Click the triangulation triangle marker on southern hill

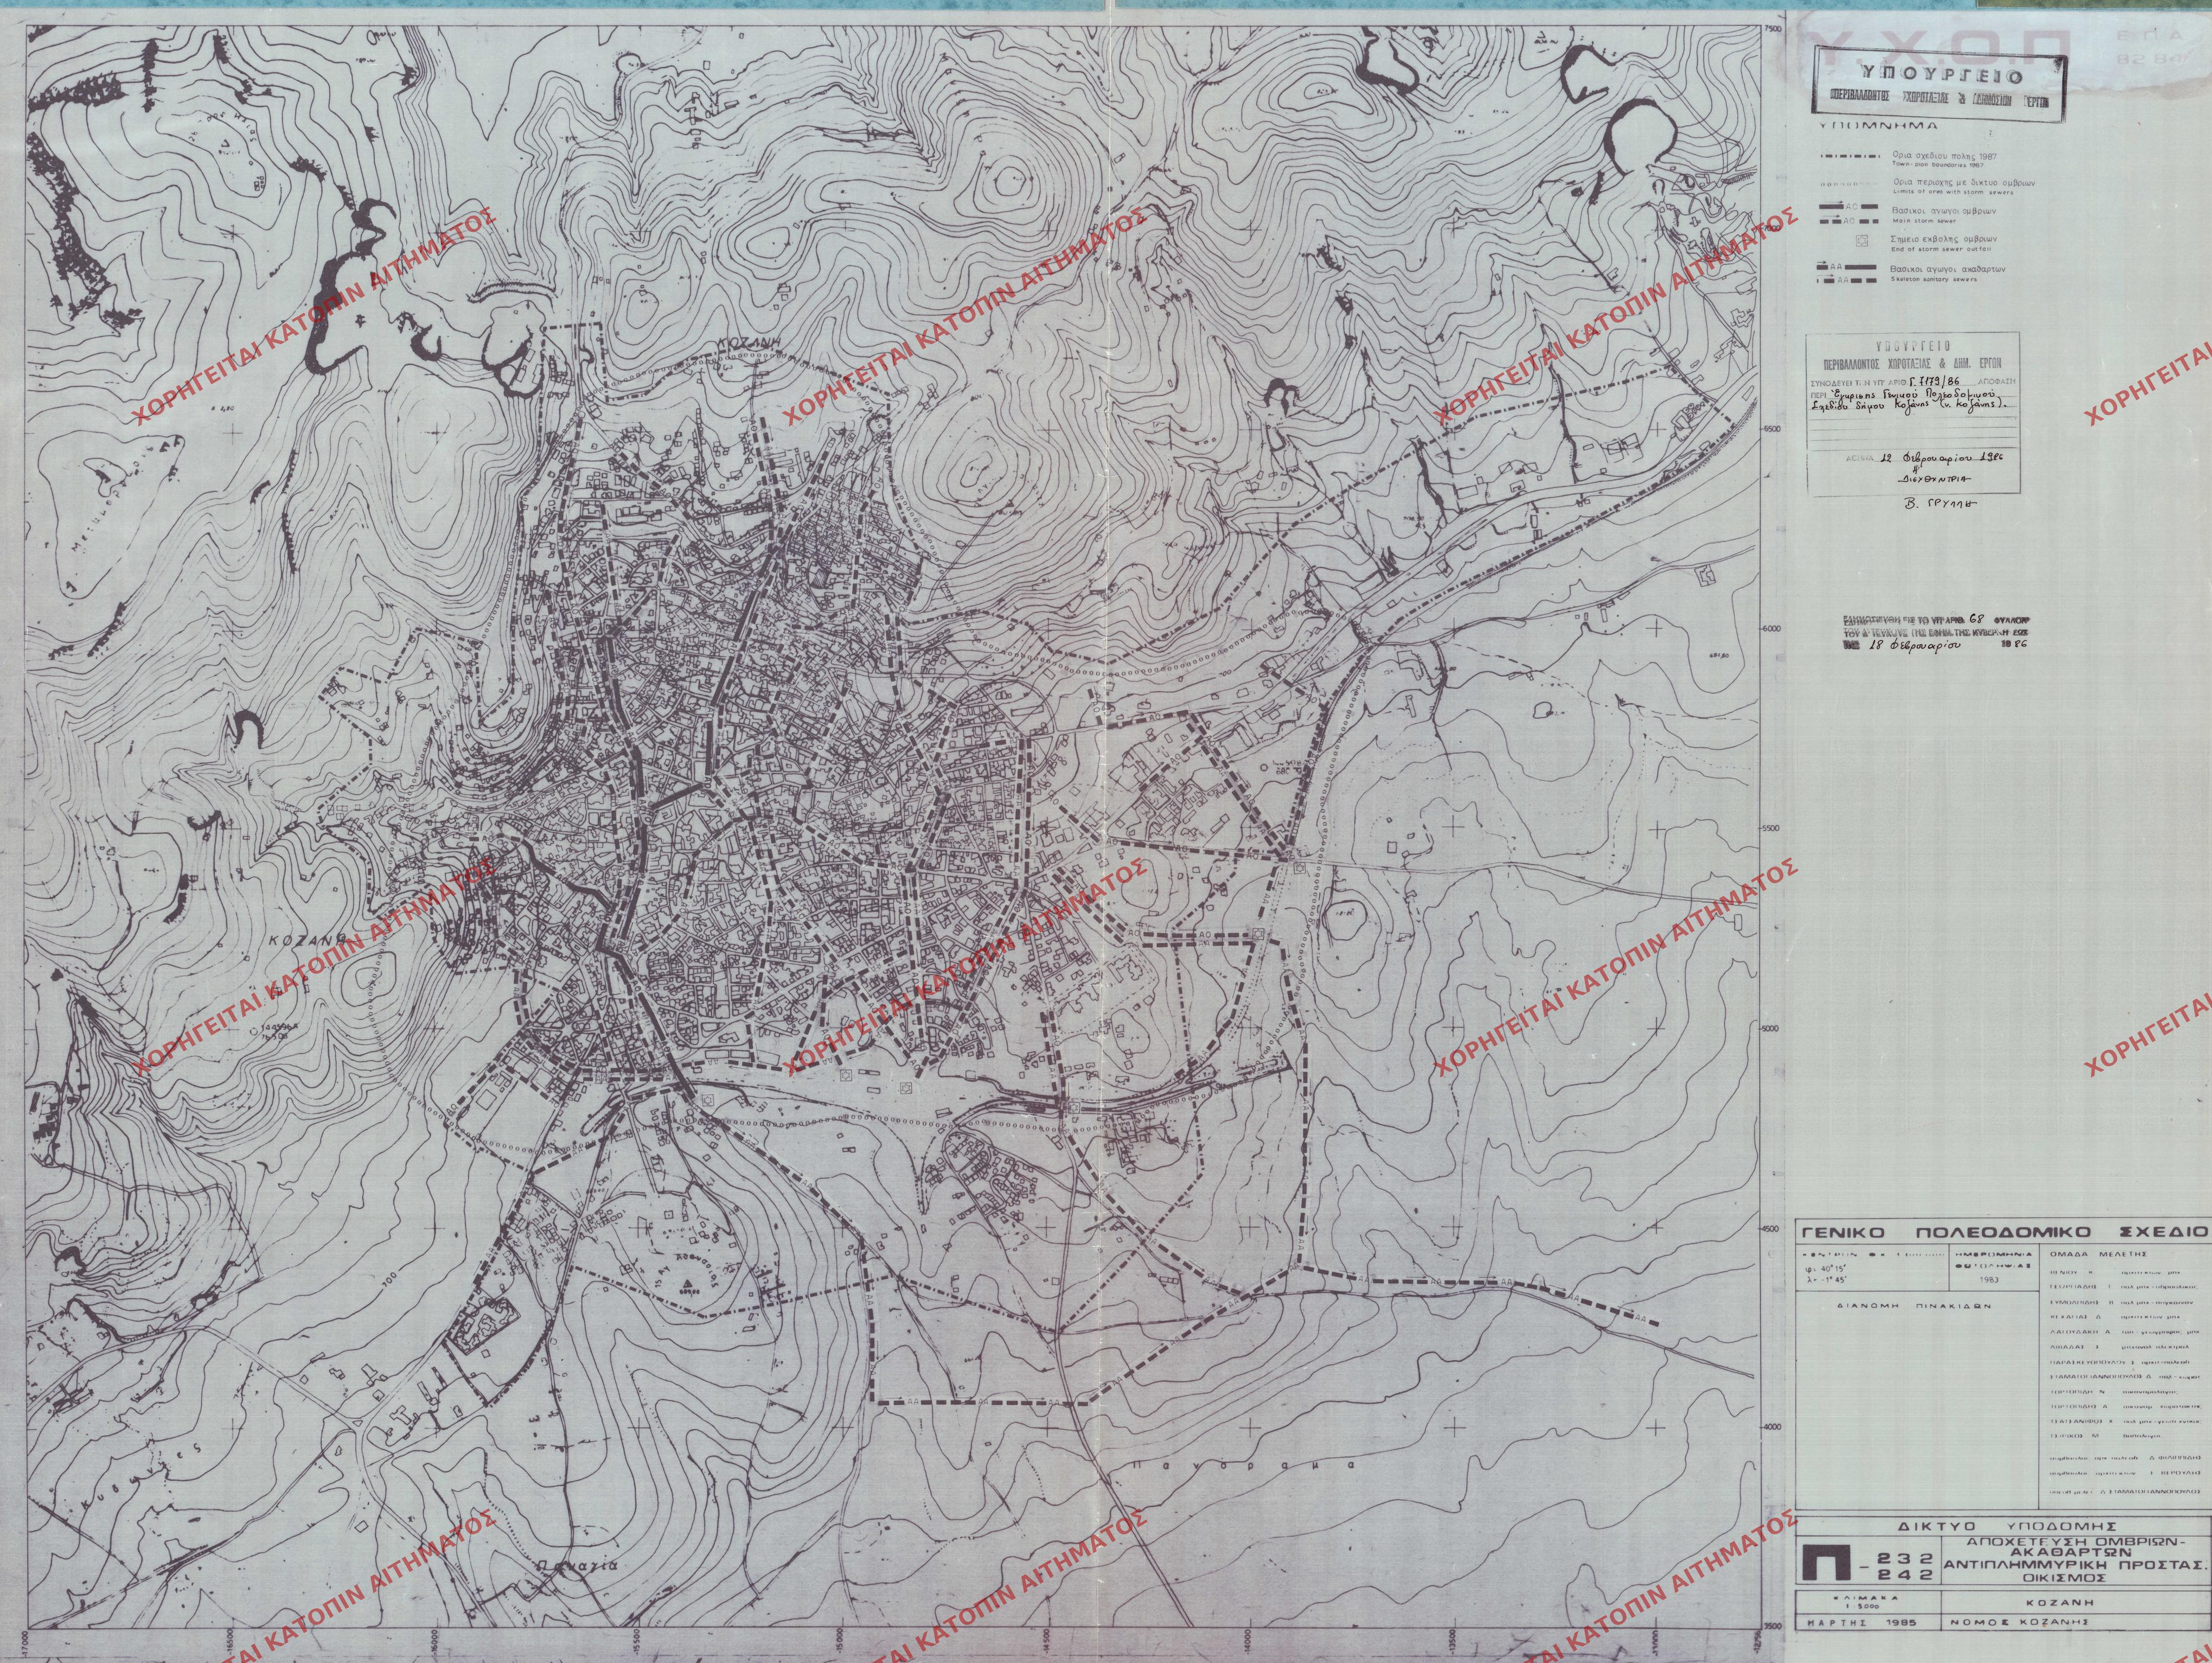click(x=688, y=1284)
